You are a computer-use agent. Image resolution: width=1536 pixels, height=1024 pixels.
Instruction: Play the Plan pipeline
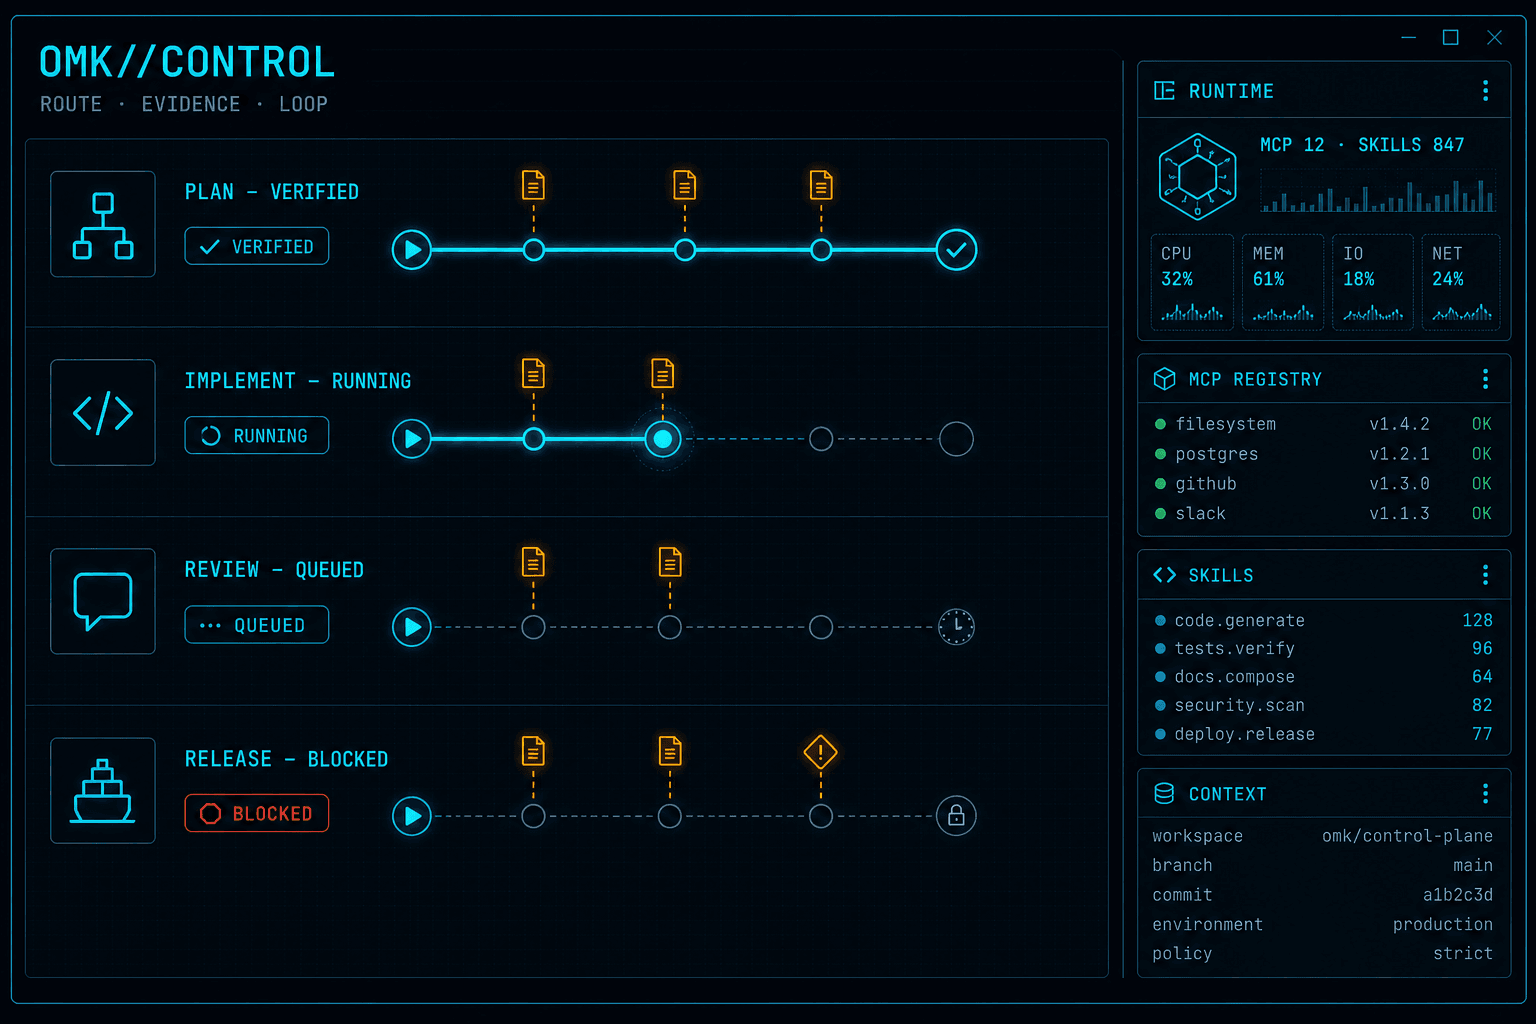point(412,250)
